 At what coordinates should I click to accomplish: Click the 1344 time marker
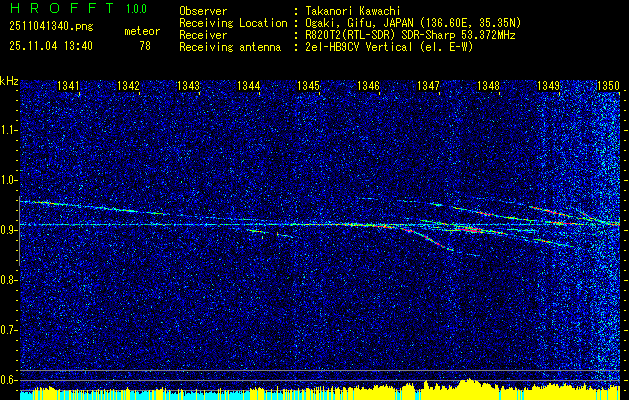[248, 86]
